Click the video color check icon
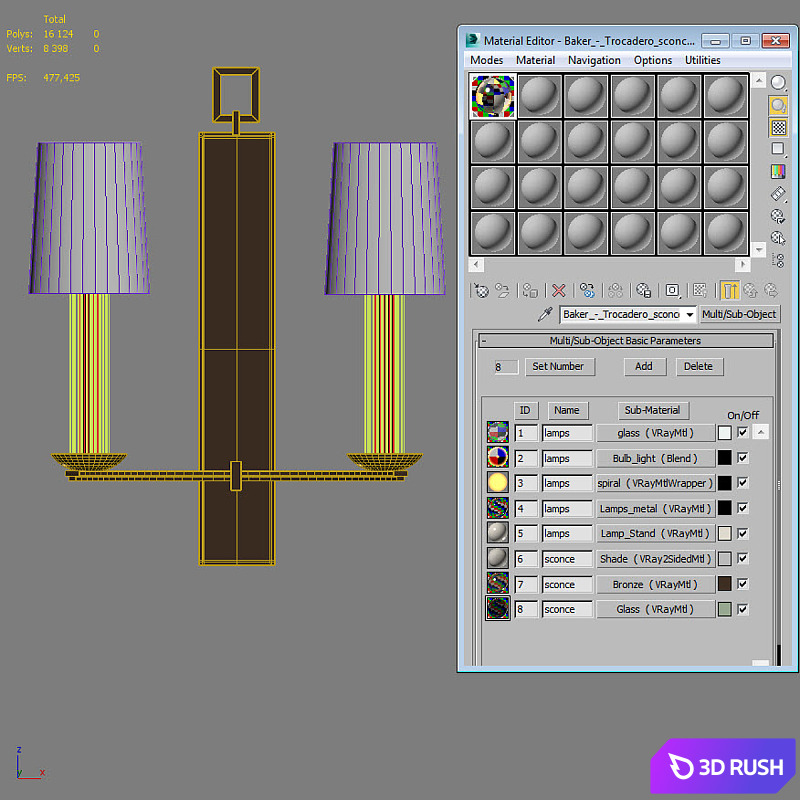Screen dimensions: 800x800 coord(778,171)
